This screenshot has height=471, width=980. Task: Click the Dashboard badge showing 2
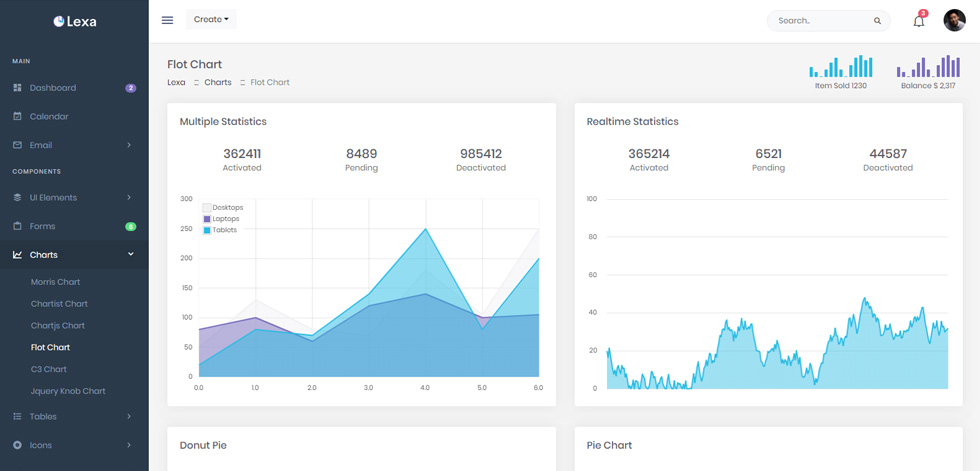131,88
